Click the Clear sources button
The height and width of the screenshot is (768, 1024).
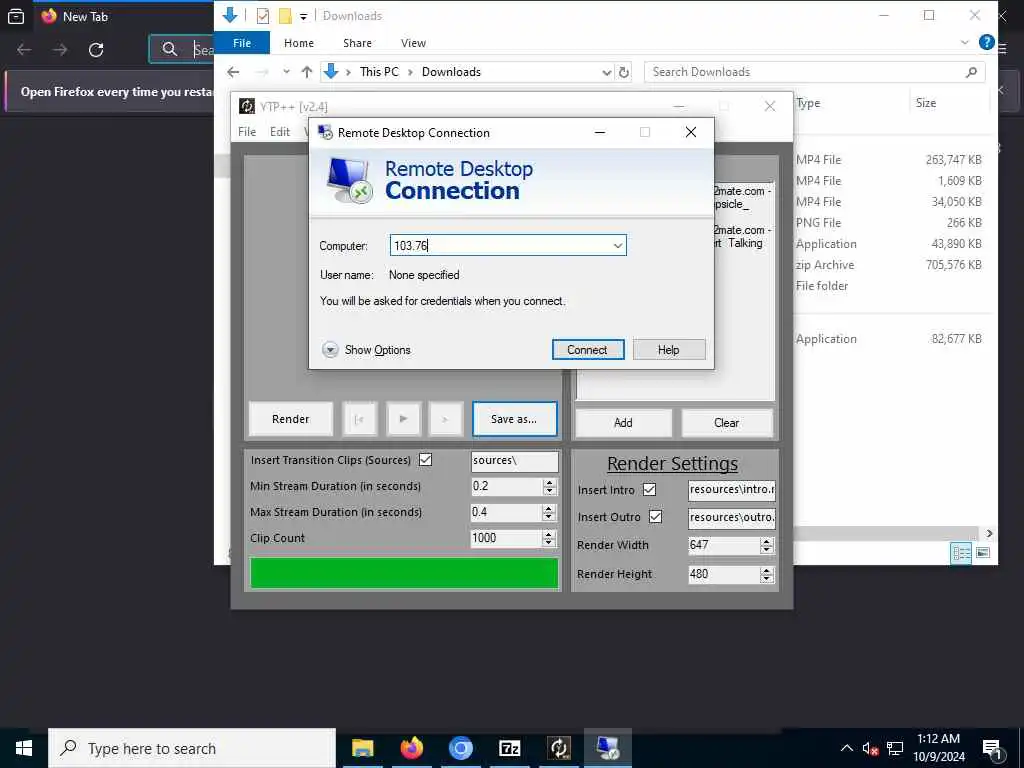click(727, 423)
